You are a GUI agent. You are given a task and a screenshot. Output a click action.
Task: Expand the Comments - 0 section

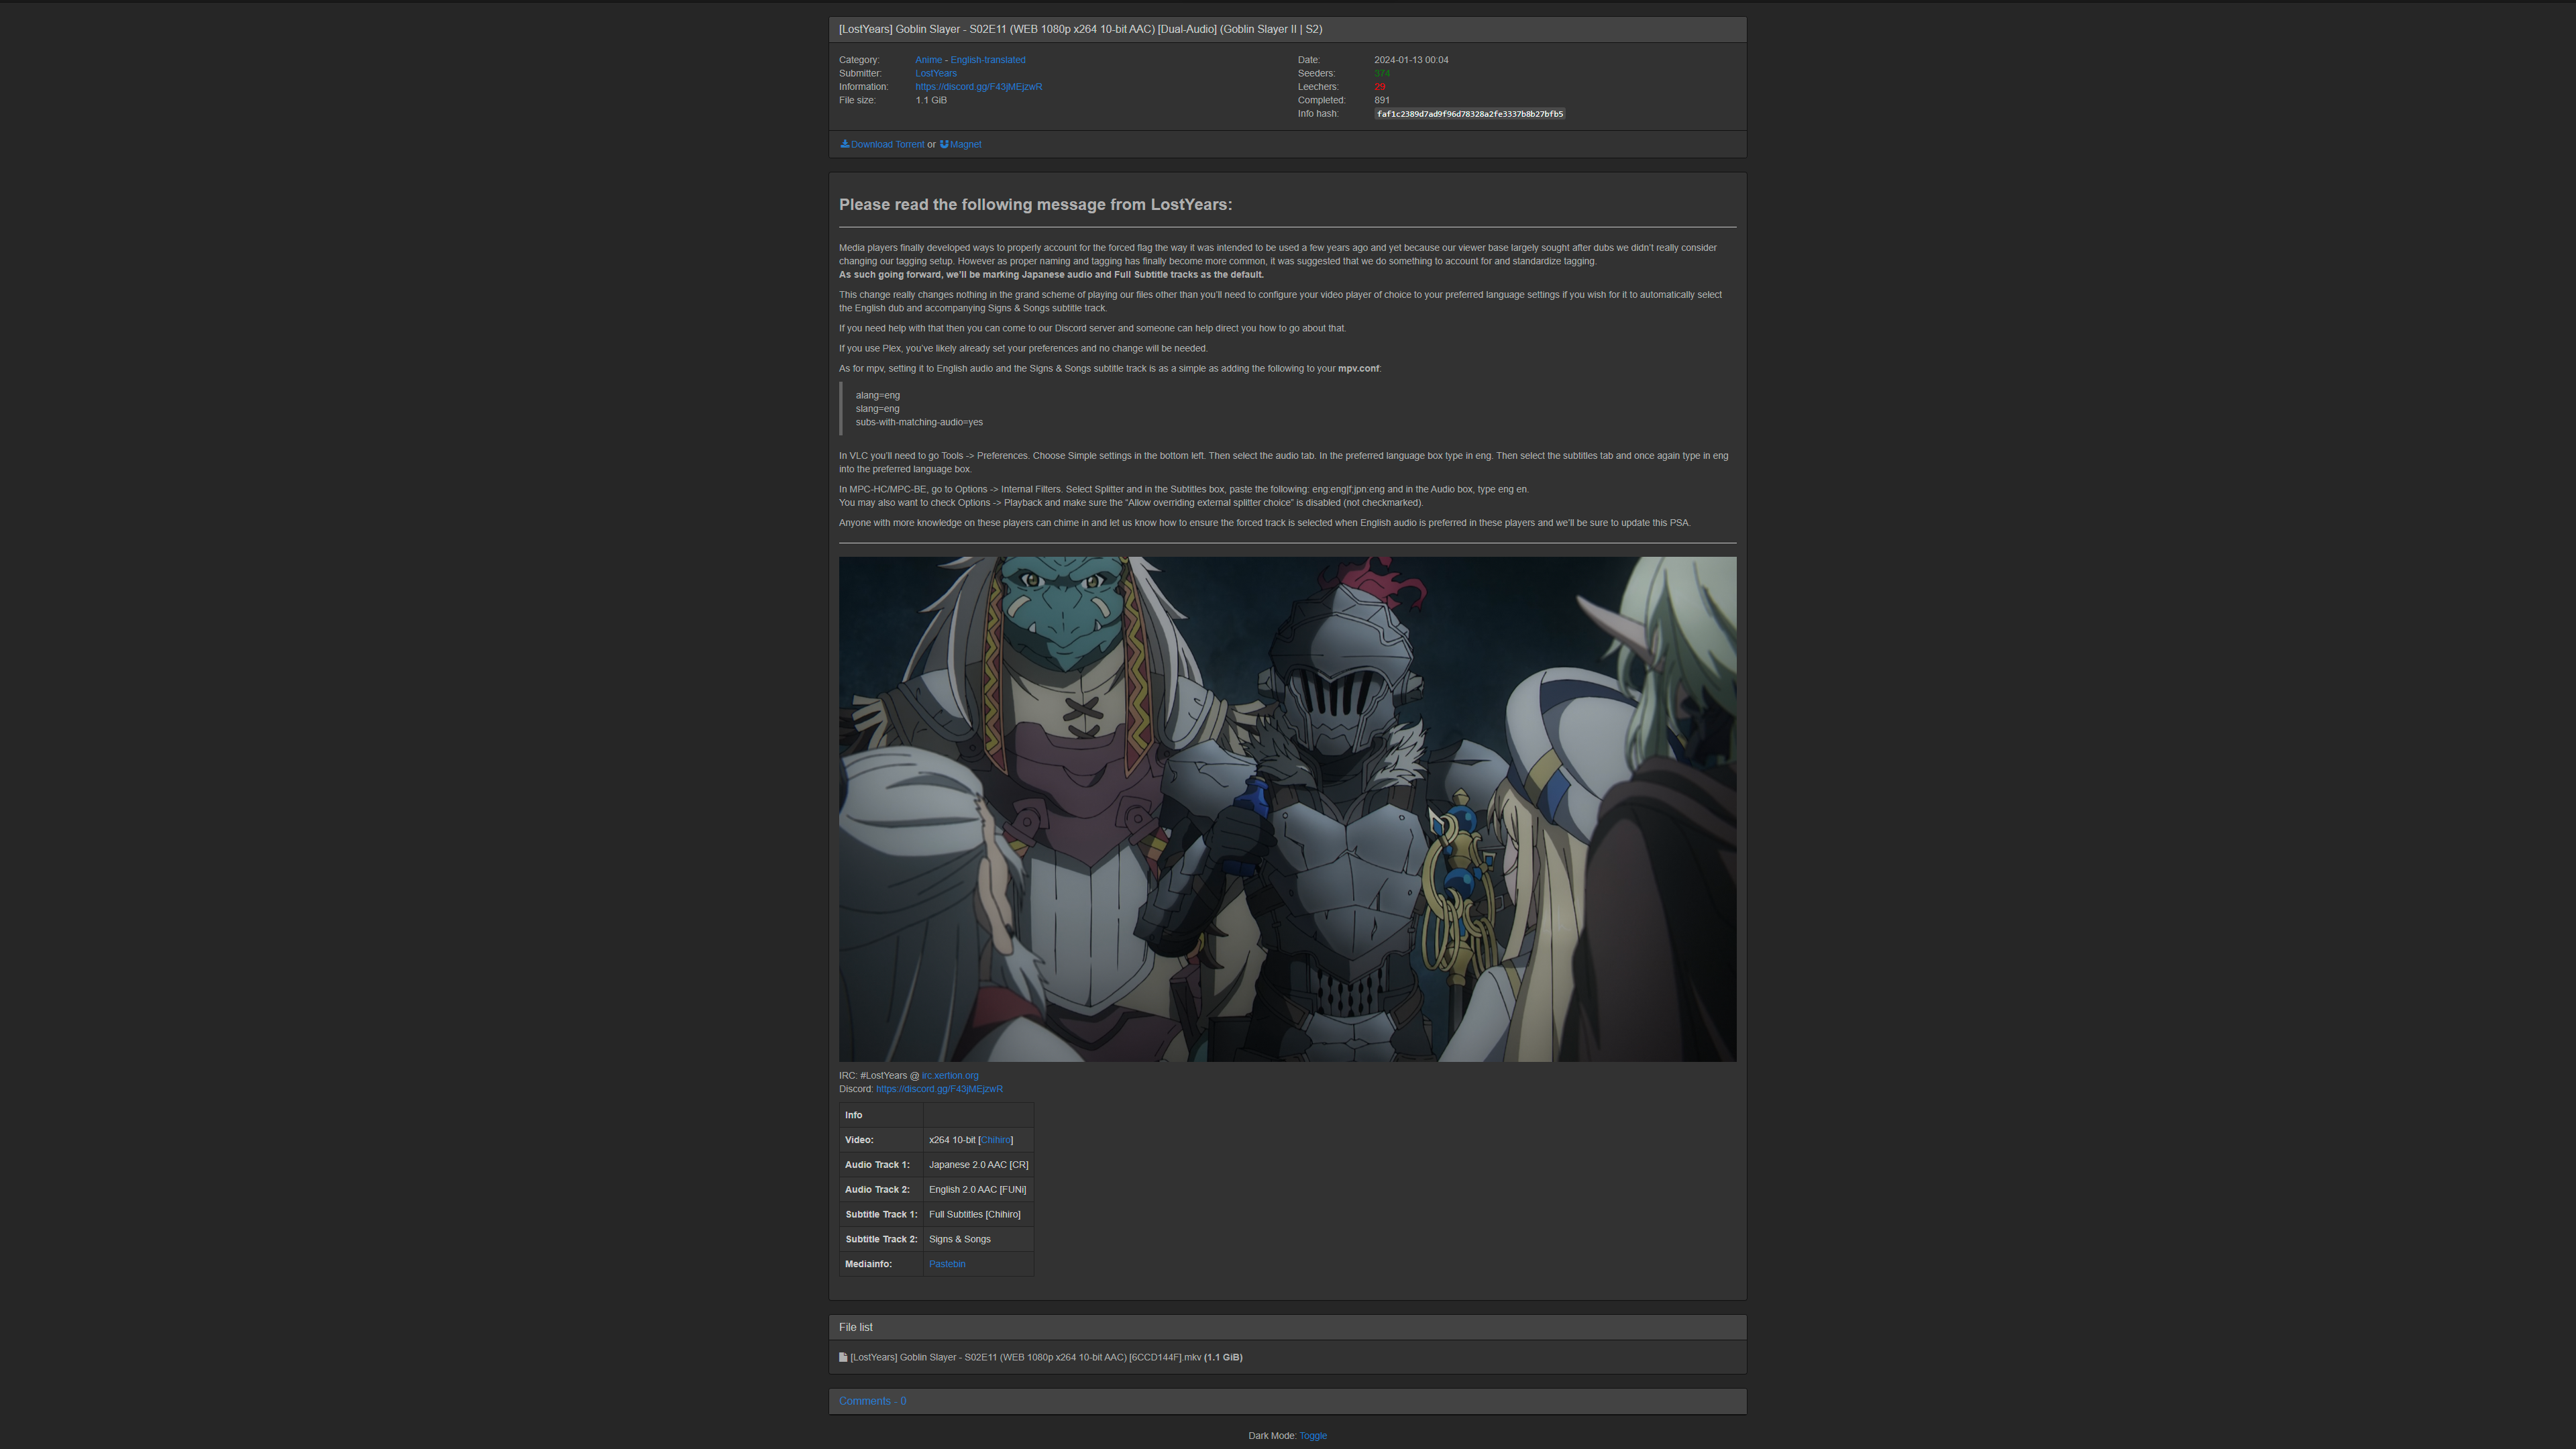click(x=872, y=1401)
